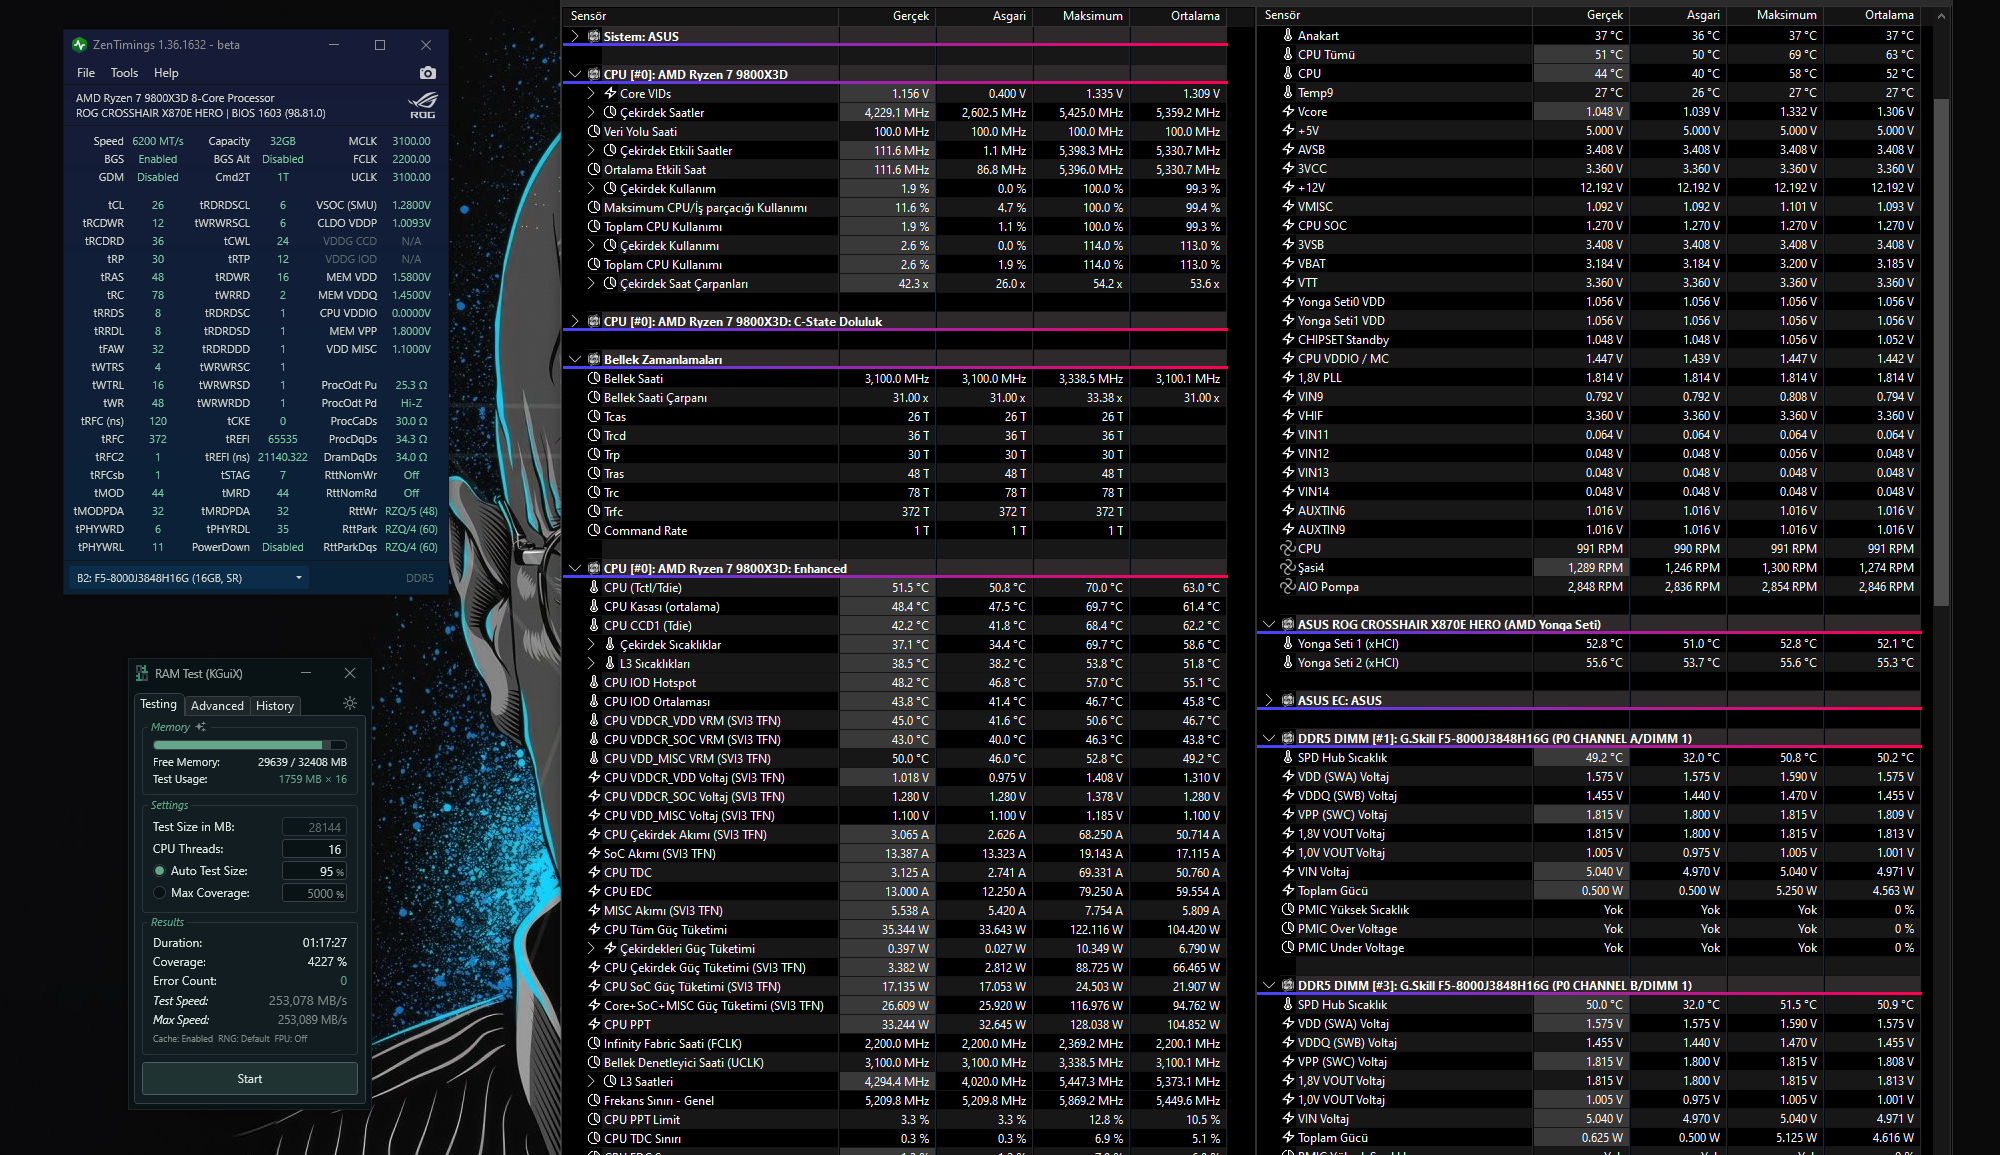Image resolution: width=2000 pixels, height=1155 pixels.
Task: Click the chip icon beside ASUS EC: ASUS
Action: (1288, 701)
